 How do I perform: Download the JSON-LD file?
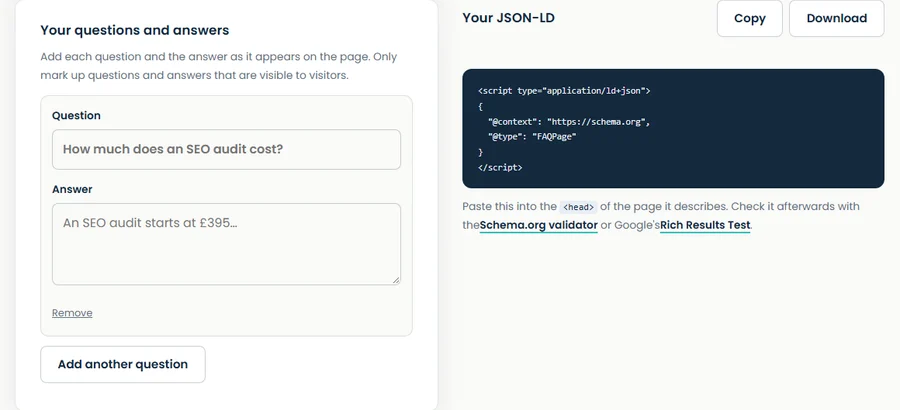click(836, 18)
